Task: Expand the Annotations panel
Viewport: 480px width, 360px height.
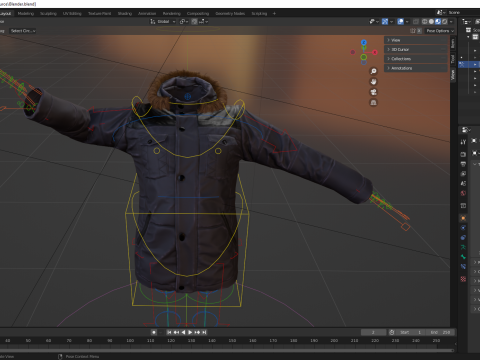Action: point(416,68)
